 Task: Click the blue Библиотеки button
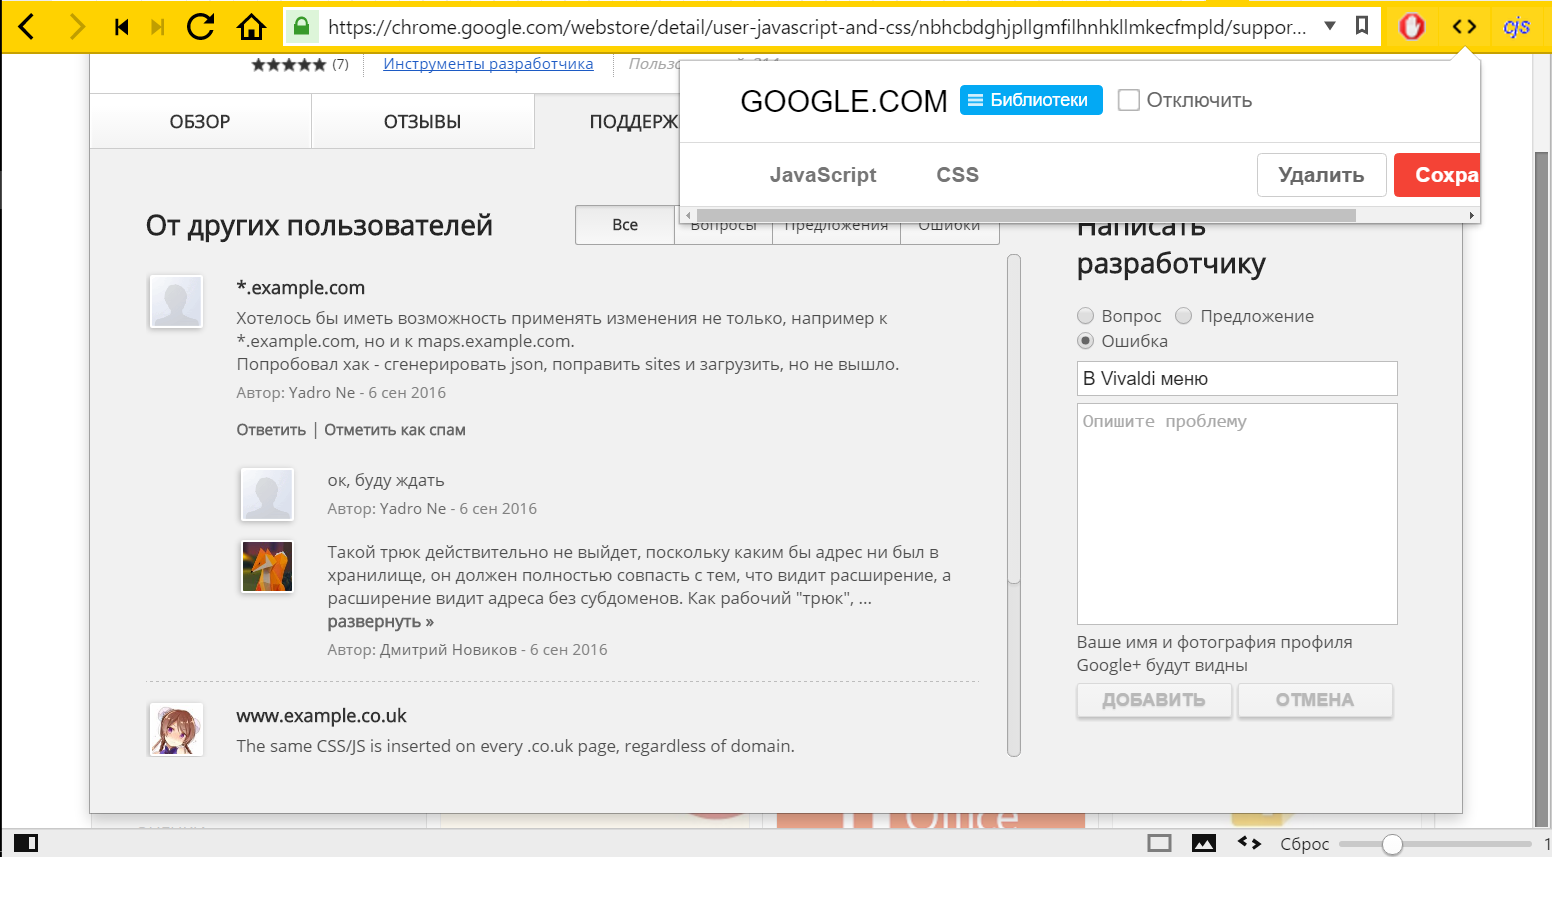pyautogui.click(x=1031, y=100)
